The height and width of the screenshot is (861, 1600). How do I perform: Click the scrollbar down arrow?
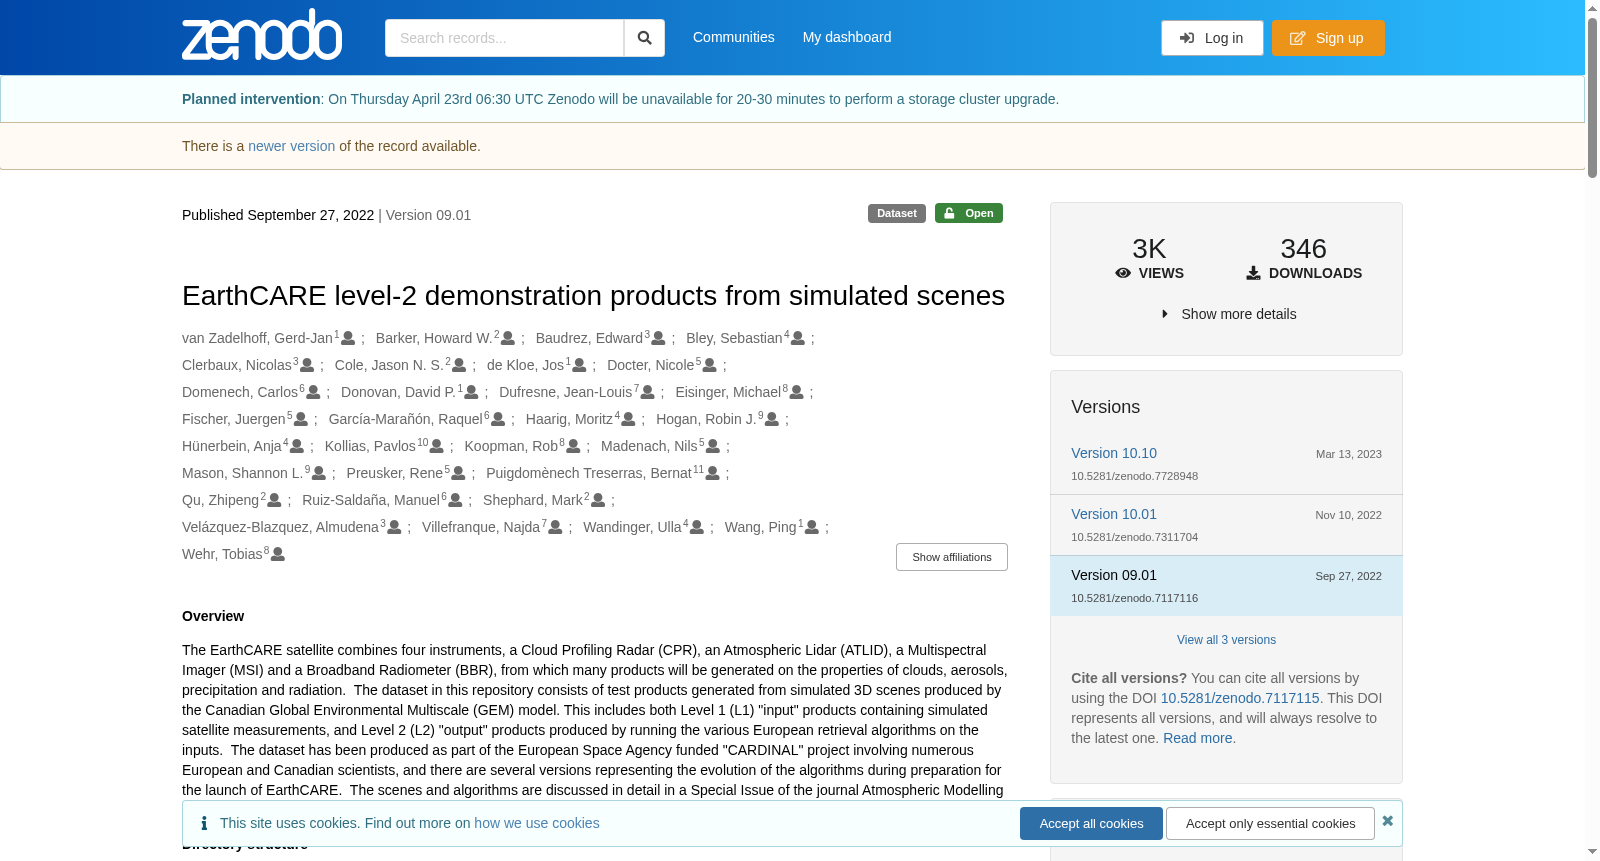1592,852
